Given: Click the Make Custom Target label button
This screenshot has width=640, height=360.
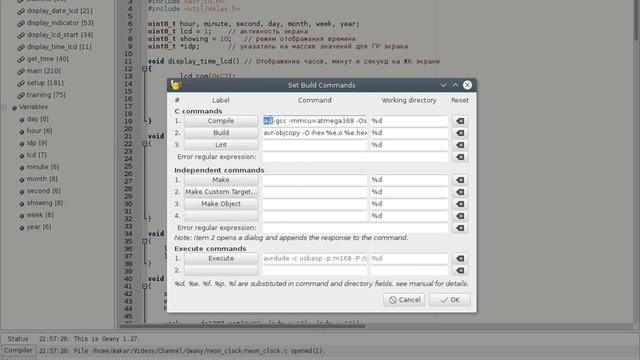Looking at the screenshot, I should pos(221,192).
